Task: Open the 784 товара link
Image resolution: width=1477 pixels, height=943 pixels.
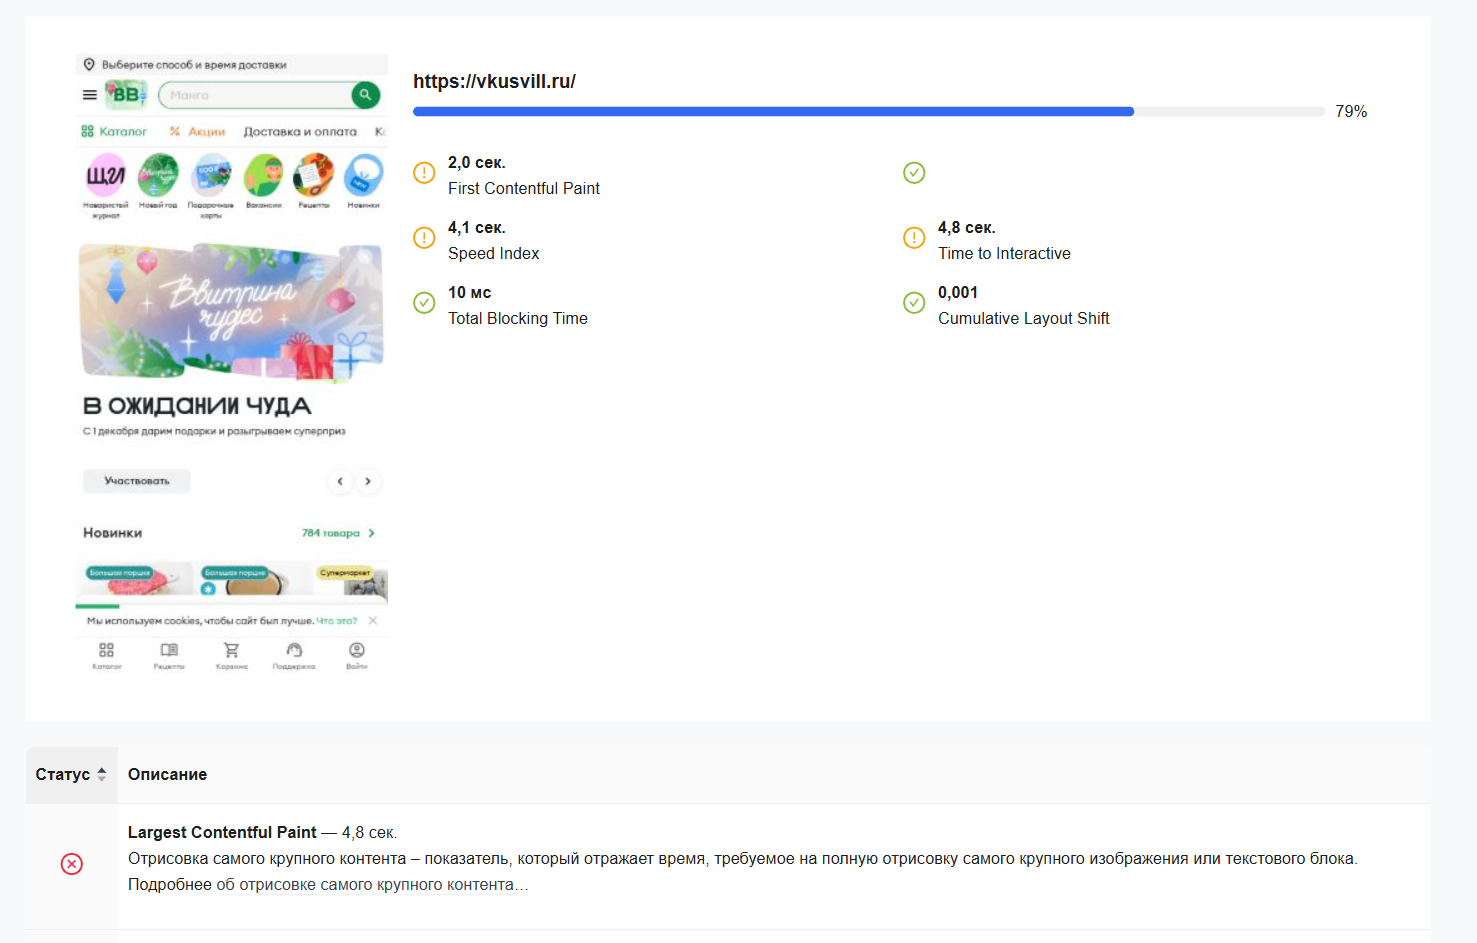Action: pyautogui.click(x=331, y=533)
